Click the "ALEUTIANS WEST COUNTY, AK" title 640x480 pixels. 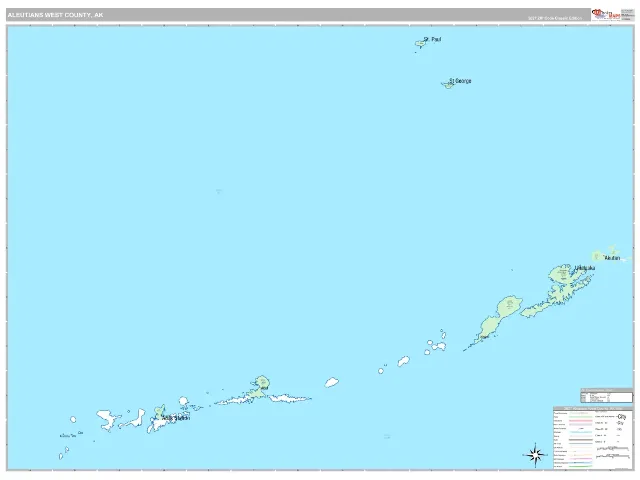pyautogui.click(x=56, y=15)
